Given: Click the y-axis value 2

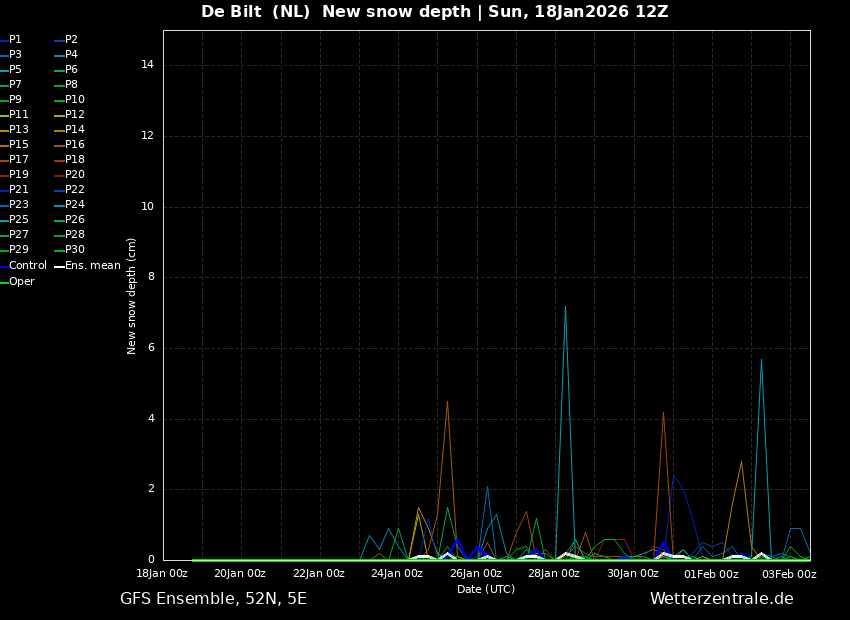Looking at the screenshot, I should pyautogui.click(x=151, y=489).
